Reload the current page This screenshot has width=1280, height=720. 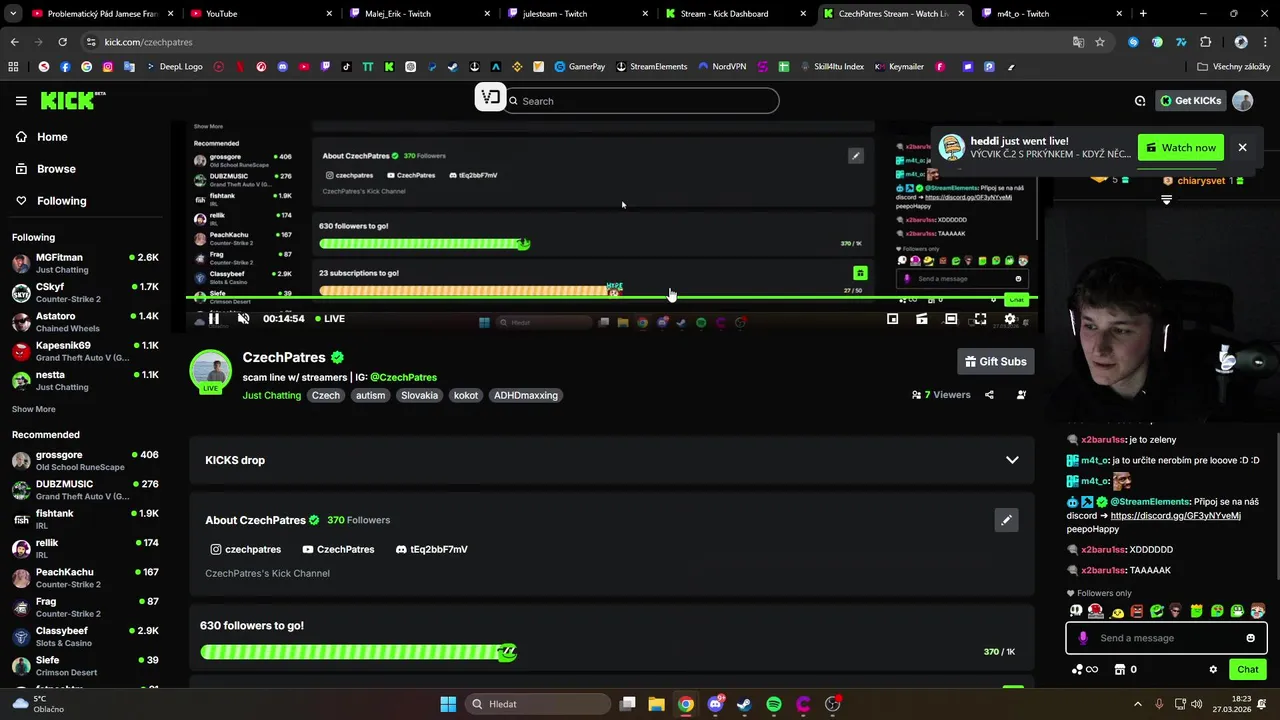click(x=62, y=42)
